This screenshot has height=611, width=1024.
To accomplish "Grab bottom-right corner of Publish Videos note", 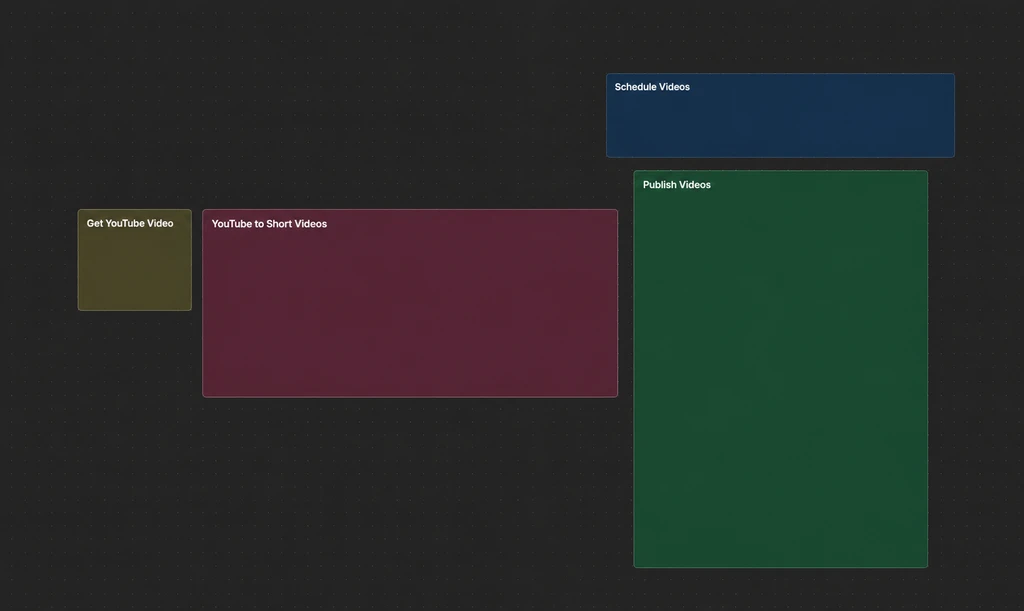I will pos(926,566).
